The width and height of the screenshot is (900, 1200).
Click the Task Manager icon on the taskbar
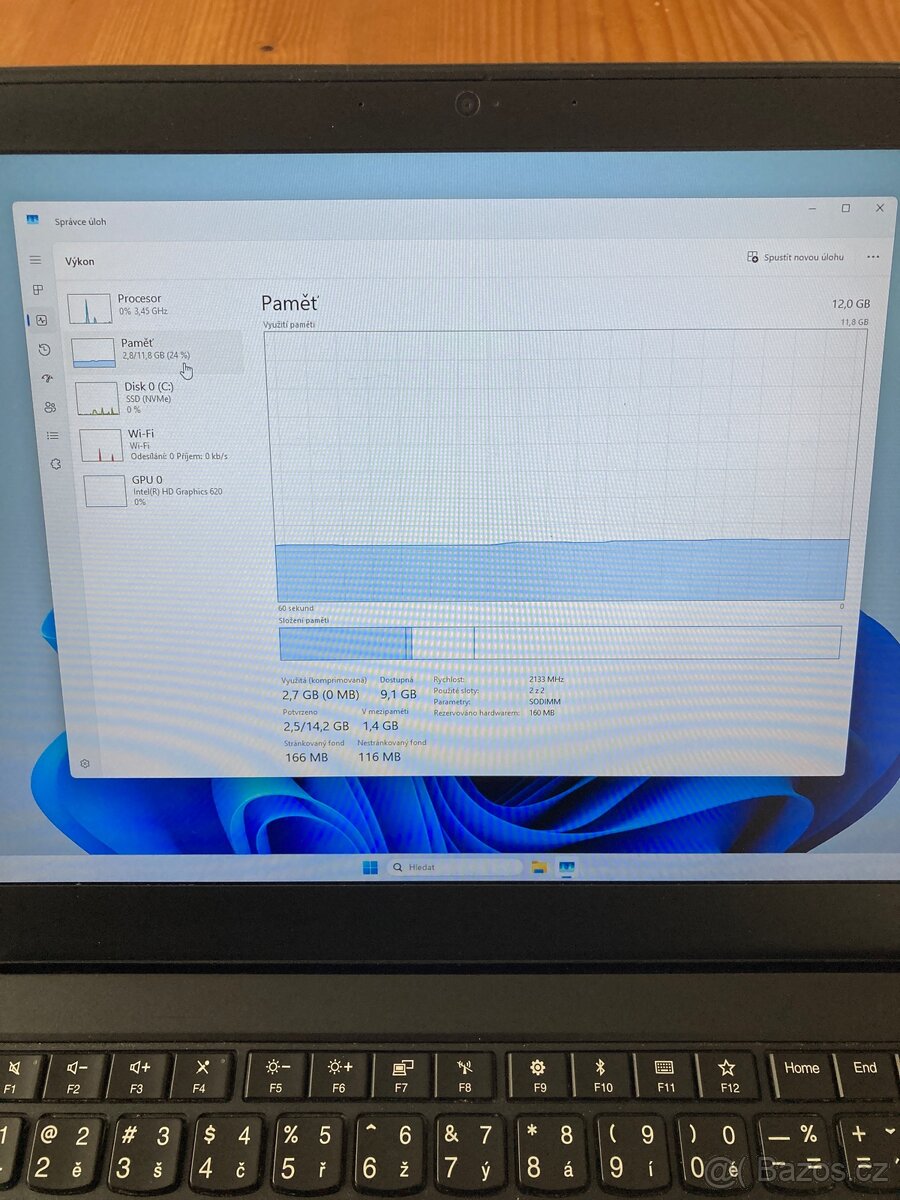coord(567,868)
